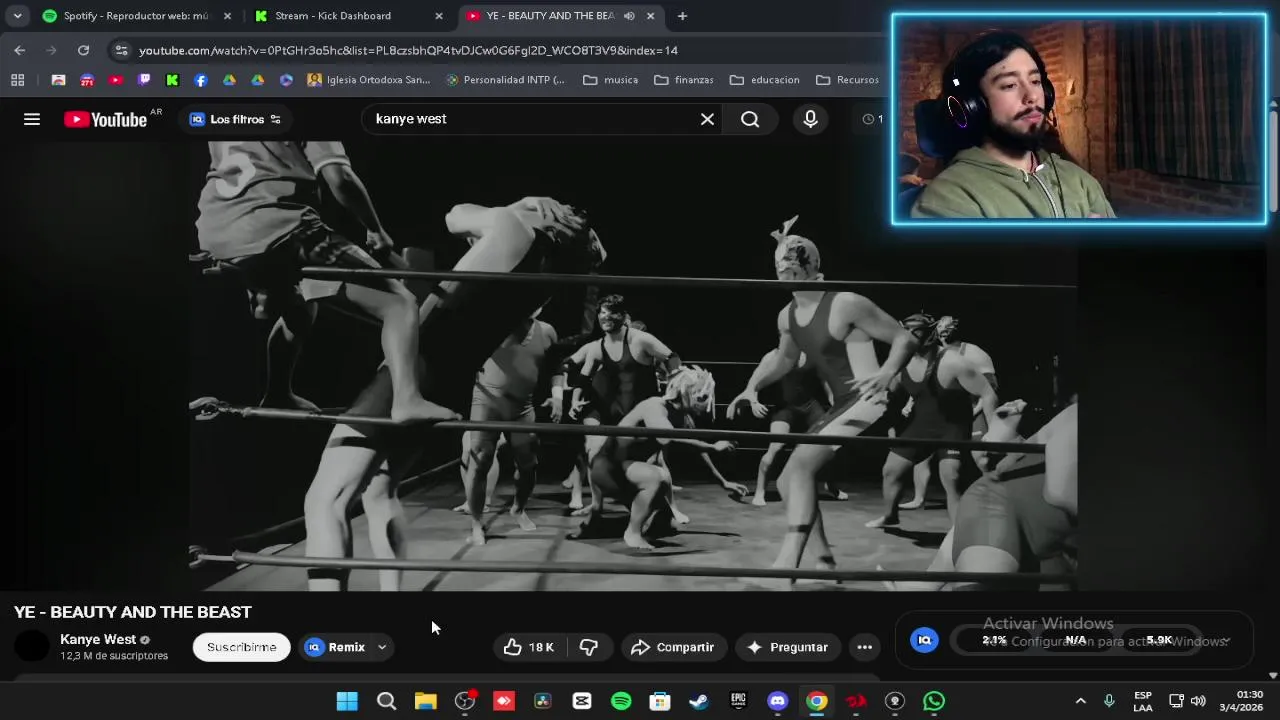Open the tab search dropdown chevron
The image size is (1280, 720).
click(x=17, y=16)
